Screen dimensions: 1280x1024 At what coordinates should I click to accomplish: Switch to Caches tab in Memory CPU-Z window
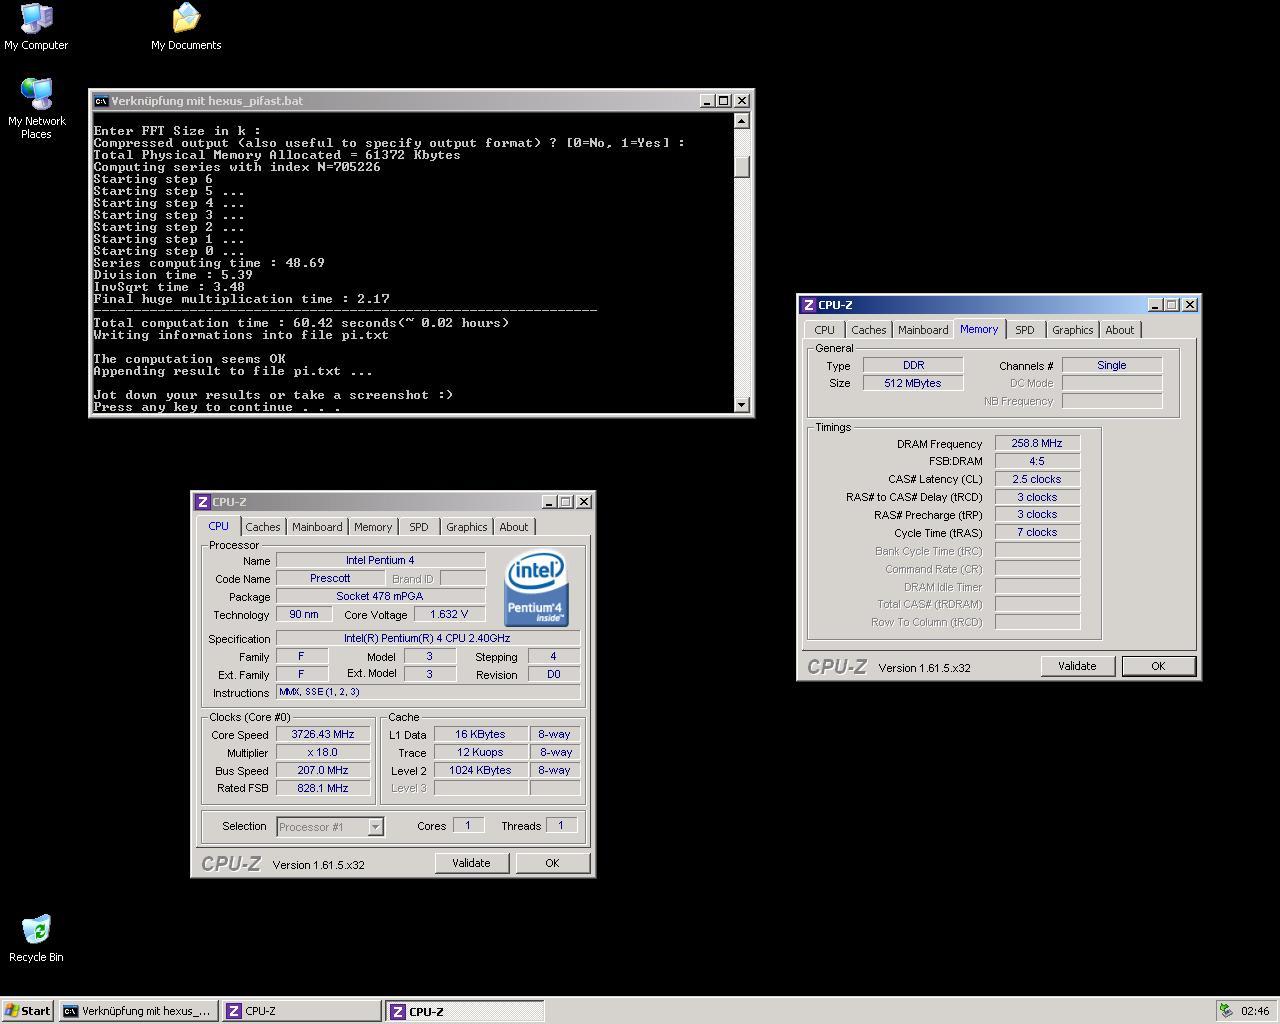[869, 330]
